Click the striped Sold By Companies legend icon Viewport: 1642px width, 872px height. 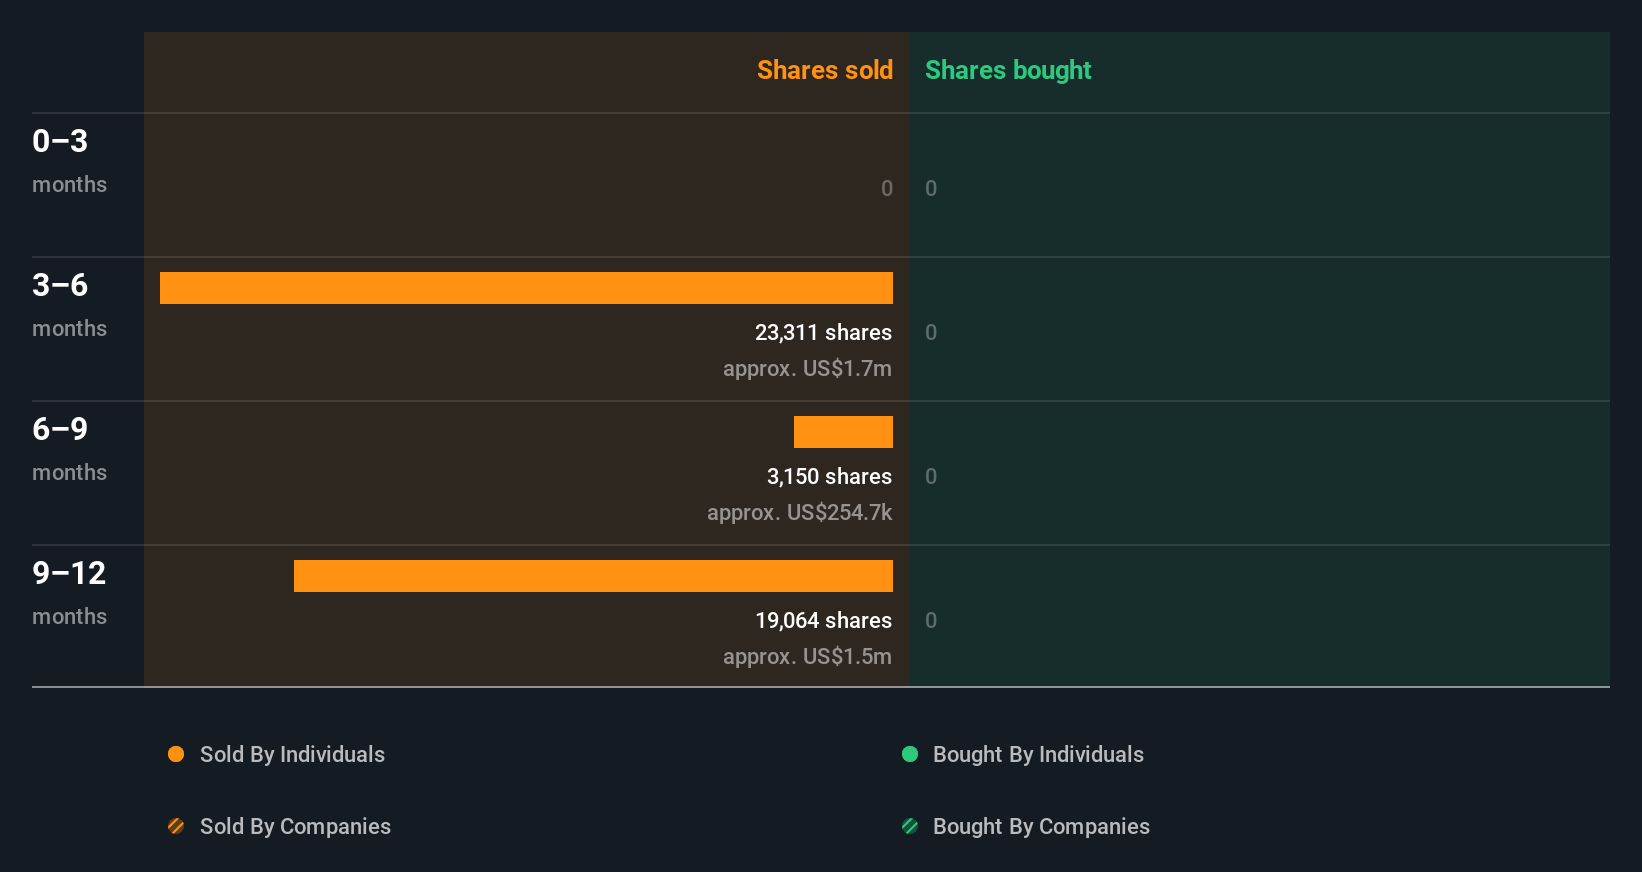(176, 826)
